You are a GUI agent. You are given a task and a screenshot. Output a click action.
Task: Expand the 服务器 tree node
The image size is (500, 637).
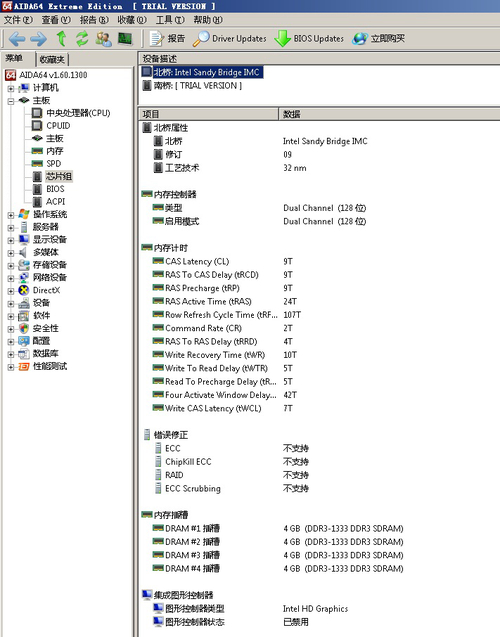[11, 227]
